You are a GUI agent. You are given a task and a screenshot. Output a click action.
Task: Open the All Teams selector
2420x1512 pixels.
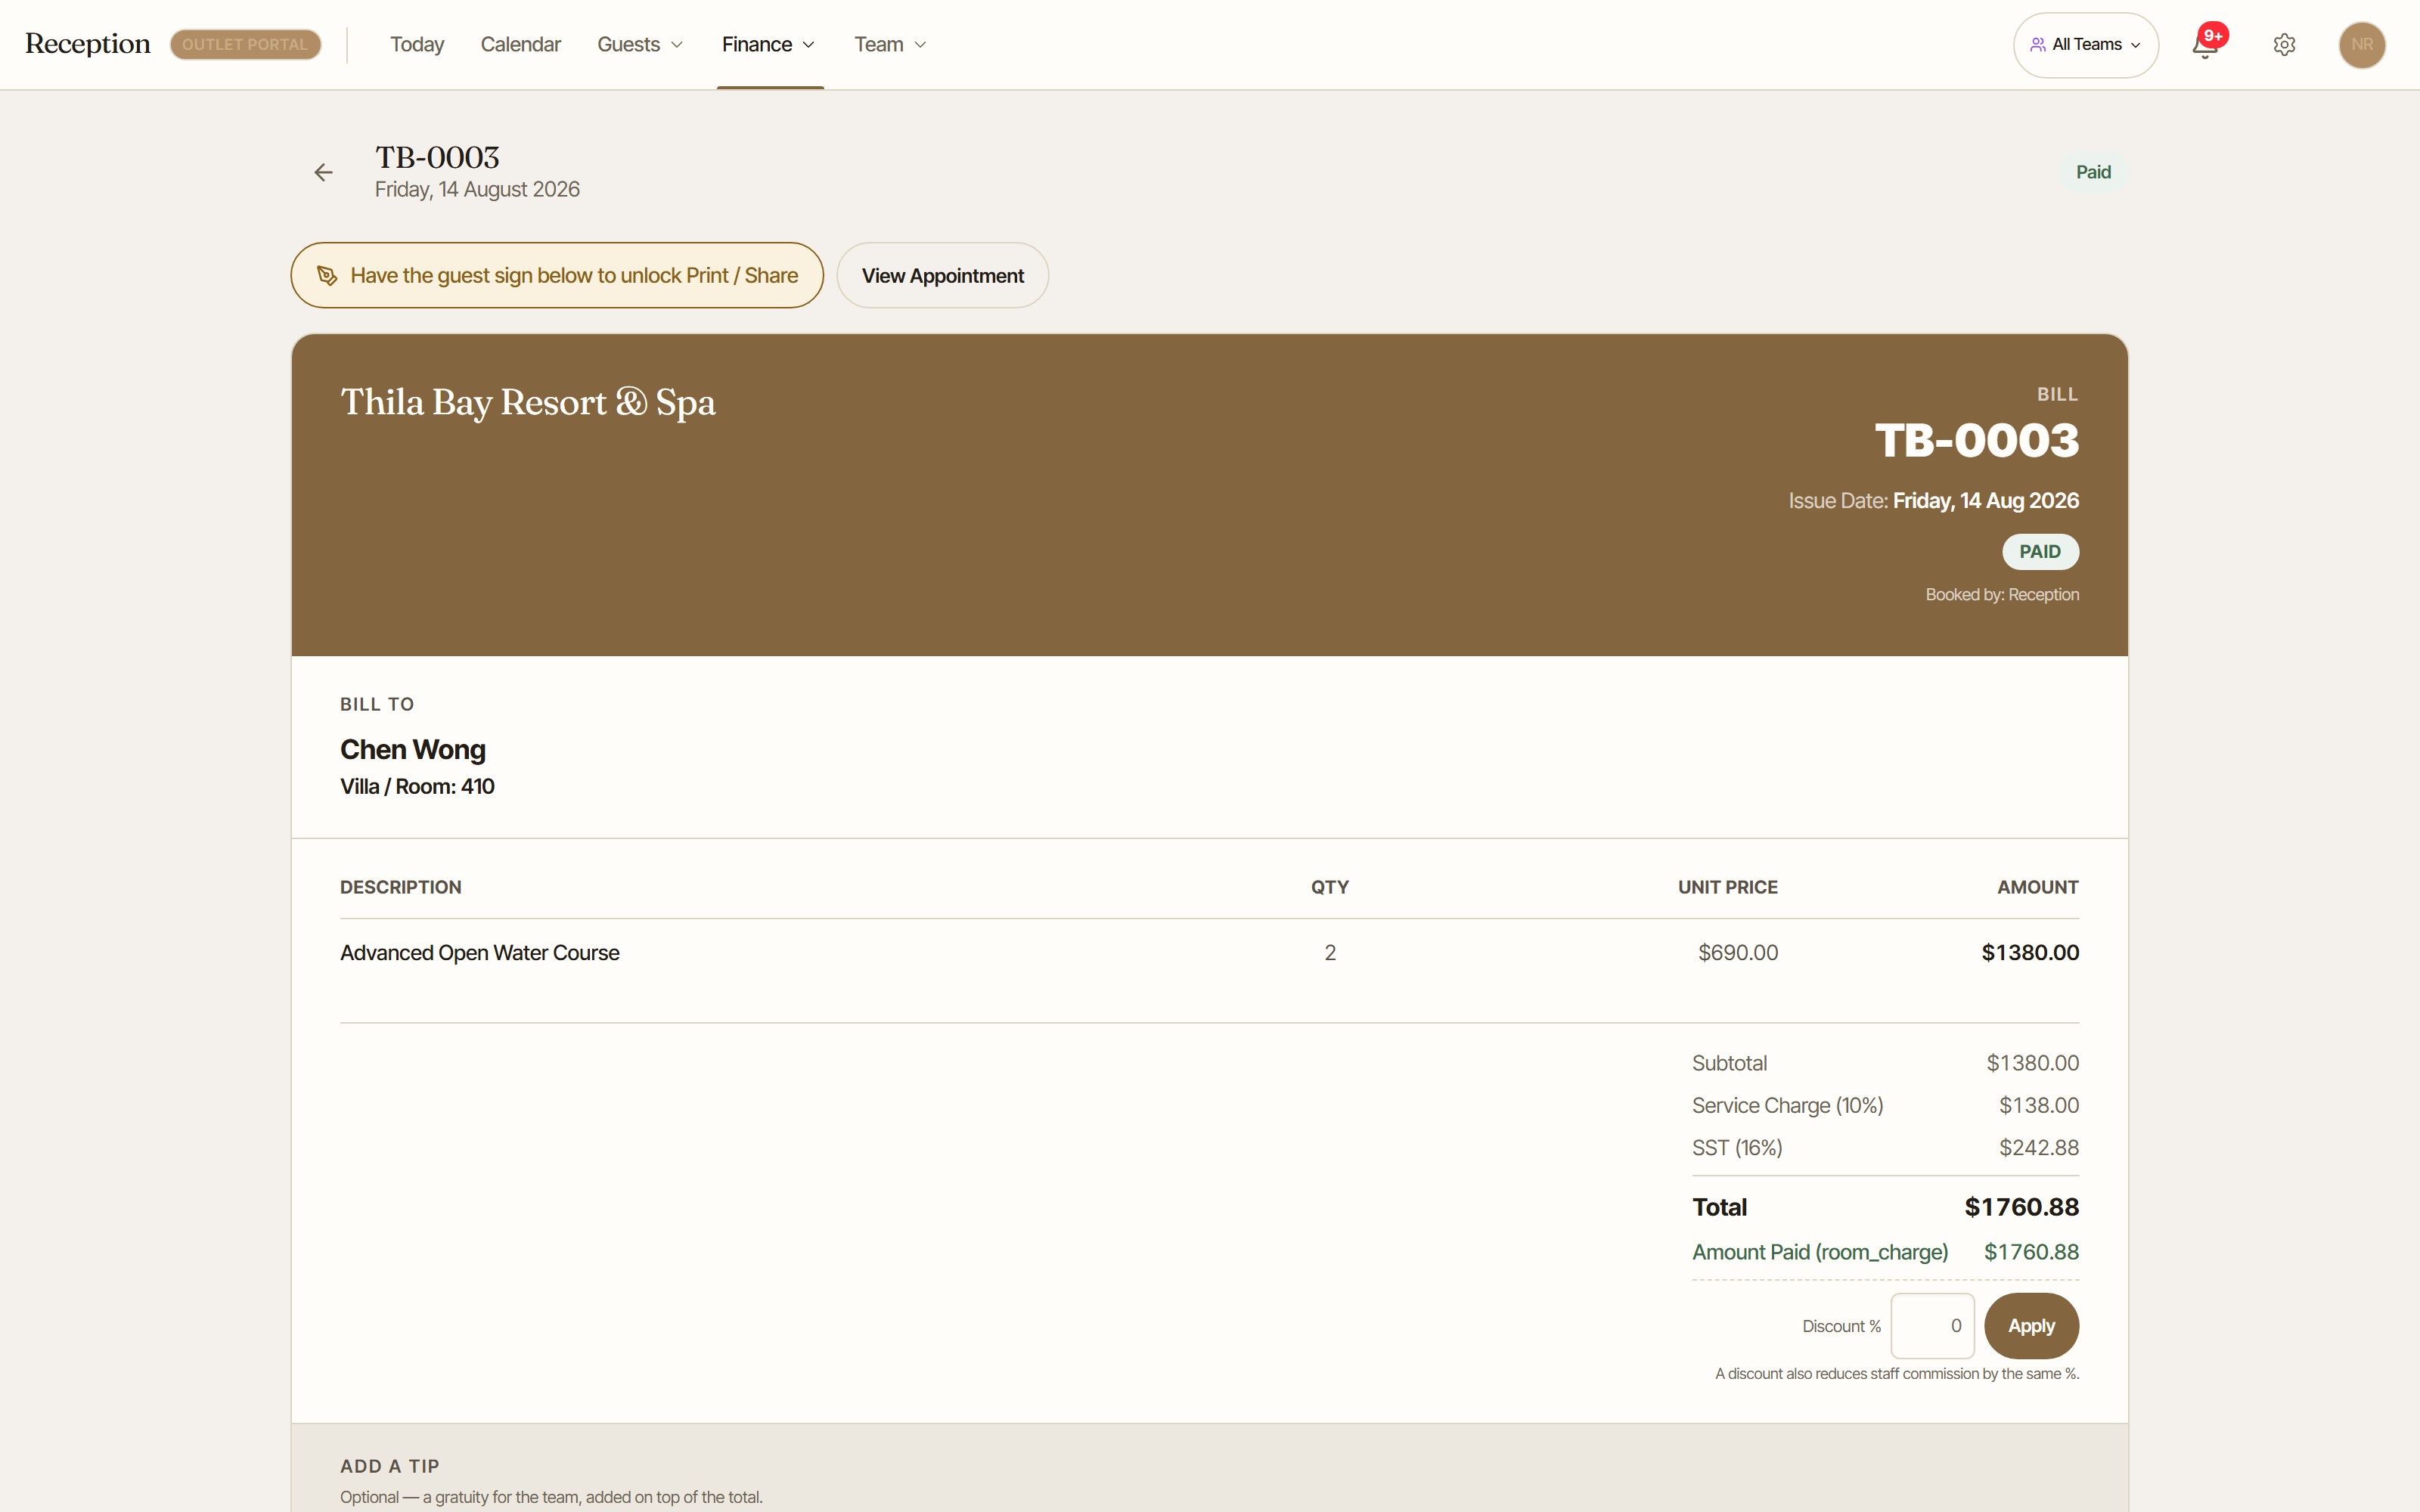click(2085, 45)
